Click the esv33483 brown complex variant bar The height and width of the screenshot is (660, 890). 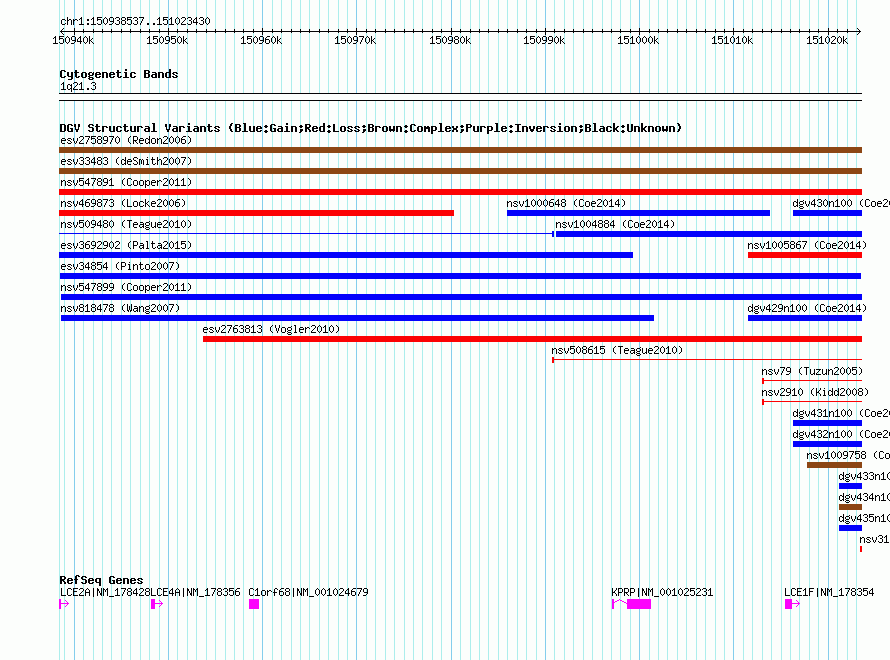point(460,171)
